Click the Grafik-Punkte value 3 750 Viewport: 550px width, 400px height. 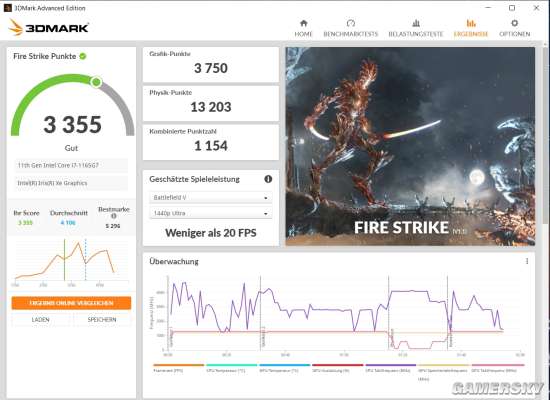[x=211, y=68]
